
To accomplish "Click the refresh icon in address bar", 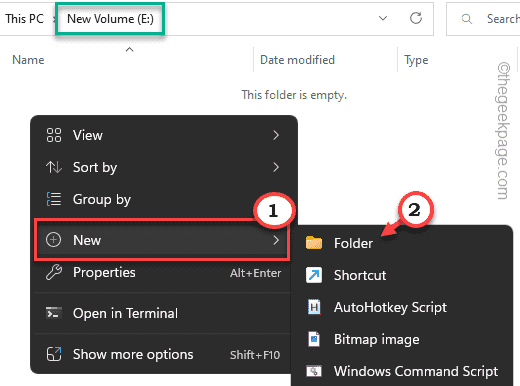I will 416,18.
